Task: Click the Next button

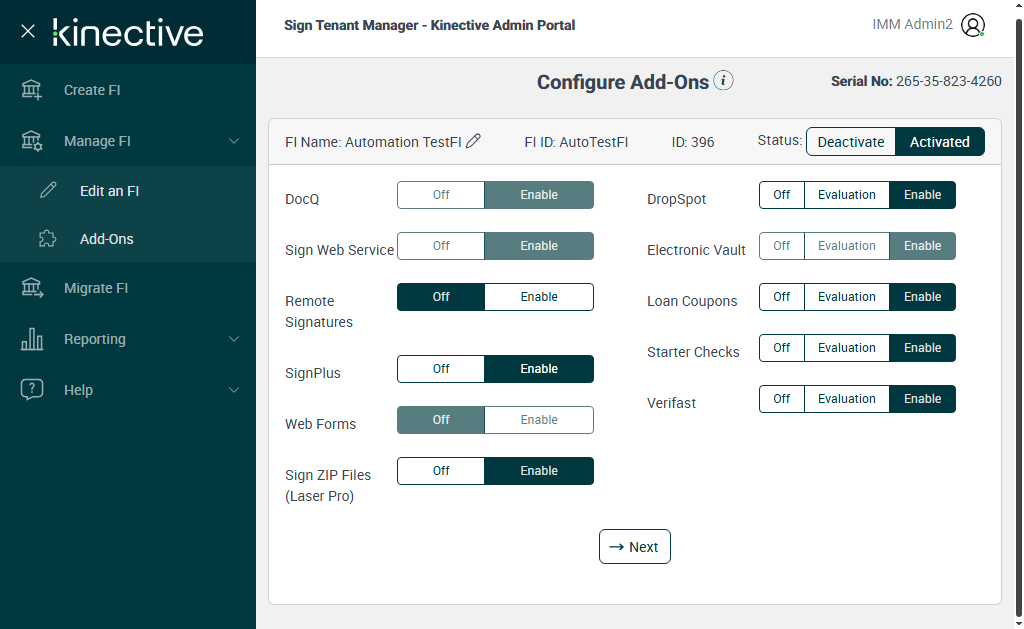Action: click(634, 547)
